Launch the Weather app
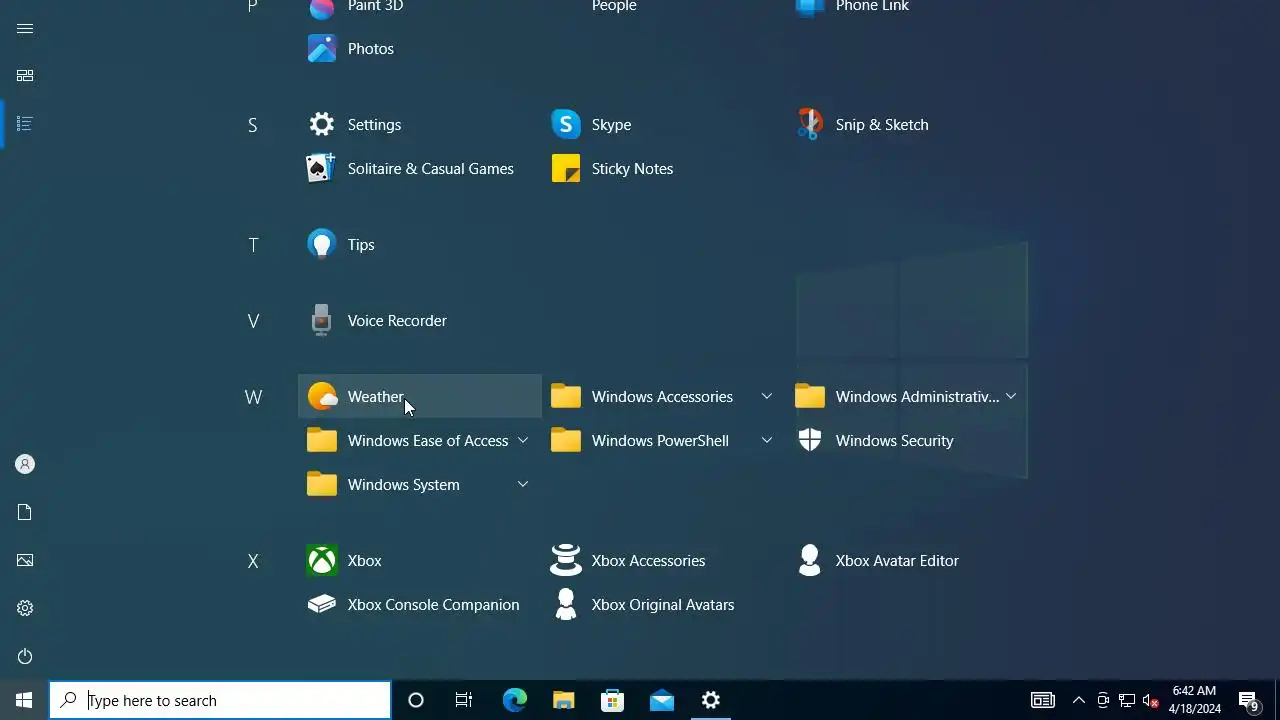 click(420, 396)
